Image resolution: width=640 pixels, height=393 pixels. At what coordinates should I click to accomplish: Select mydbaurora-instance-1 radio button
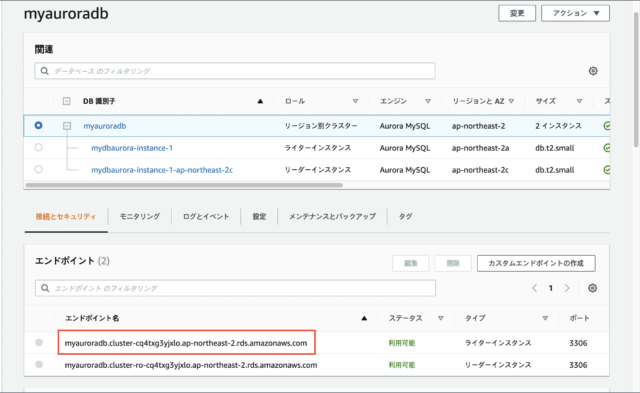click(38, 147)
